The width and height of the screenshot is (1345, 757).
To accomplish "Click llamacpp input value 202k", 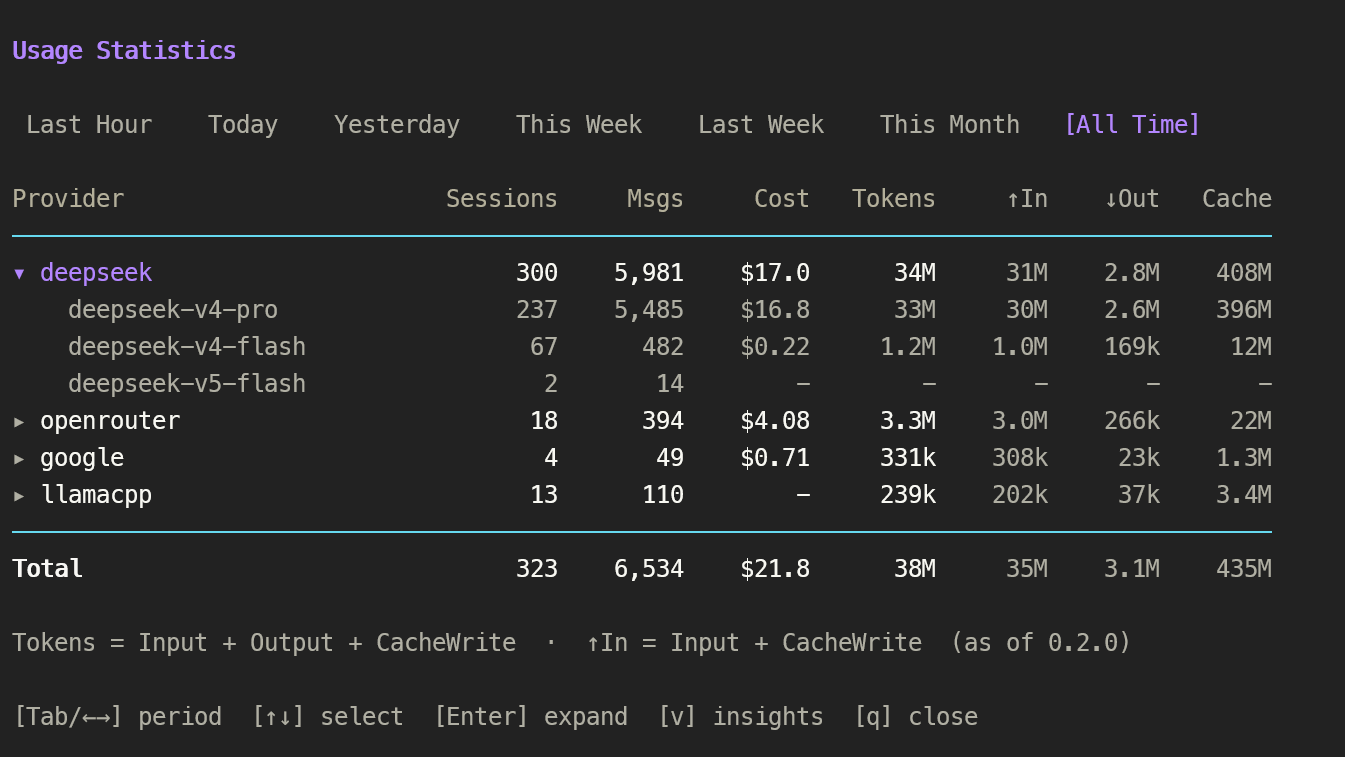I will [x=1020, y=495].
